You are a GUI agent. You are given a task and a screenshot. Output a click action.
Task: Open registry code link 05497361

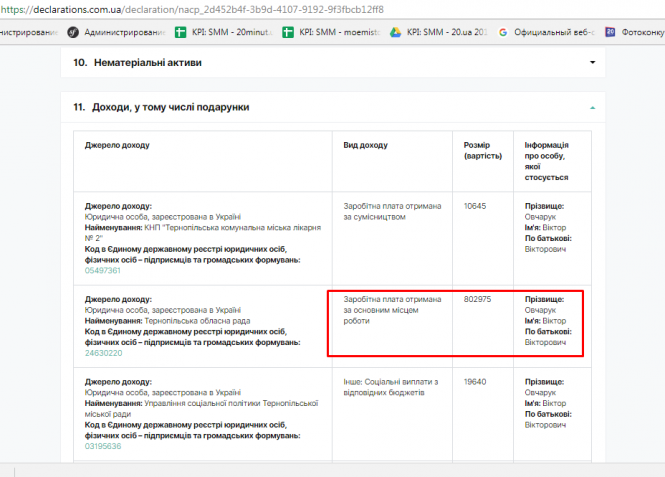tap(103, 270)
